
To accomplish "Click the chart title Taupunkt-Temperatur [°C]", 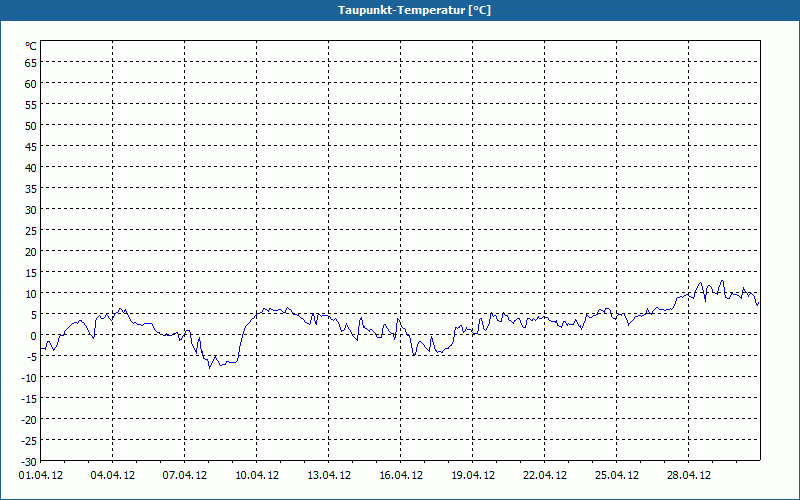I will tap(414, 10).
